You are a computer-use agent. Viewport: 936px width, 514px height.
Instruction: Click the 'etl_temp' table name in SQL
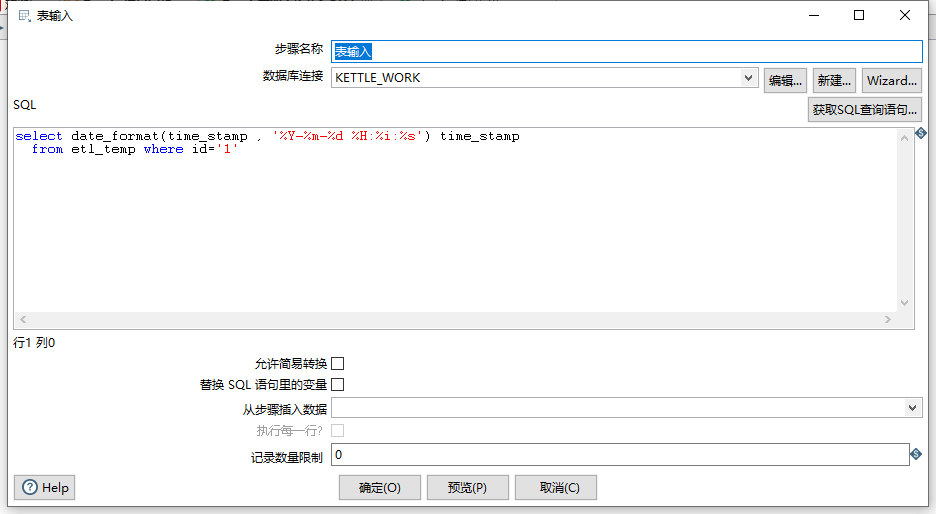103,149
